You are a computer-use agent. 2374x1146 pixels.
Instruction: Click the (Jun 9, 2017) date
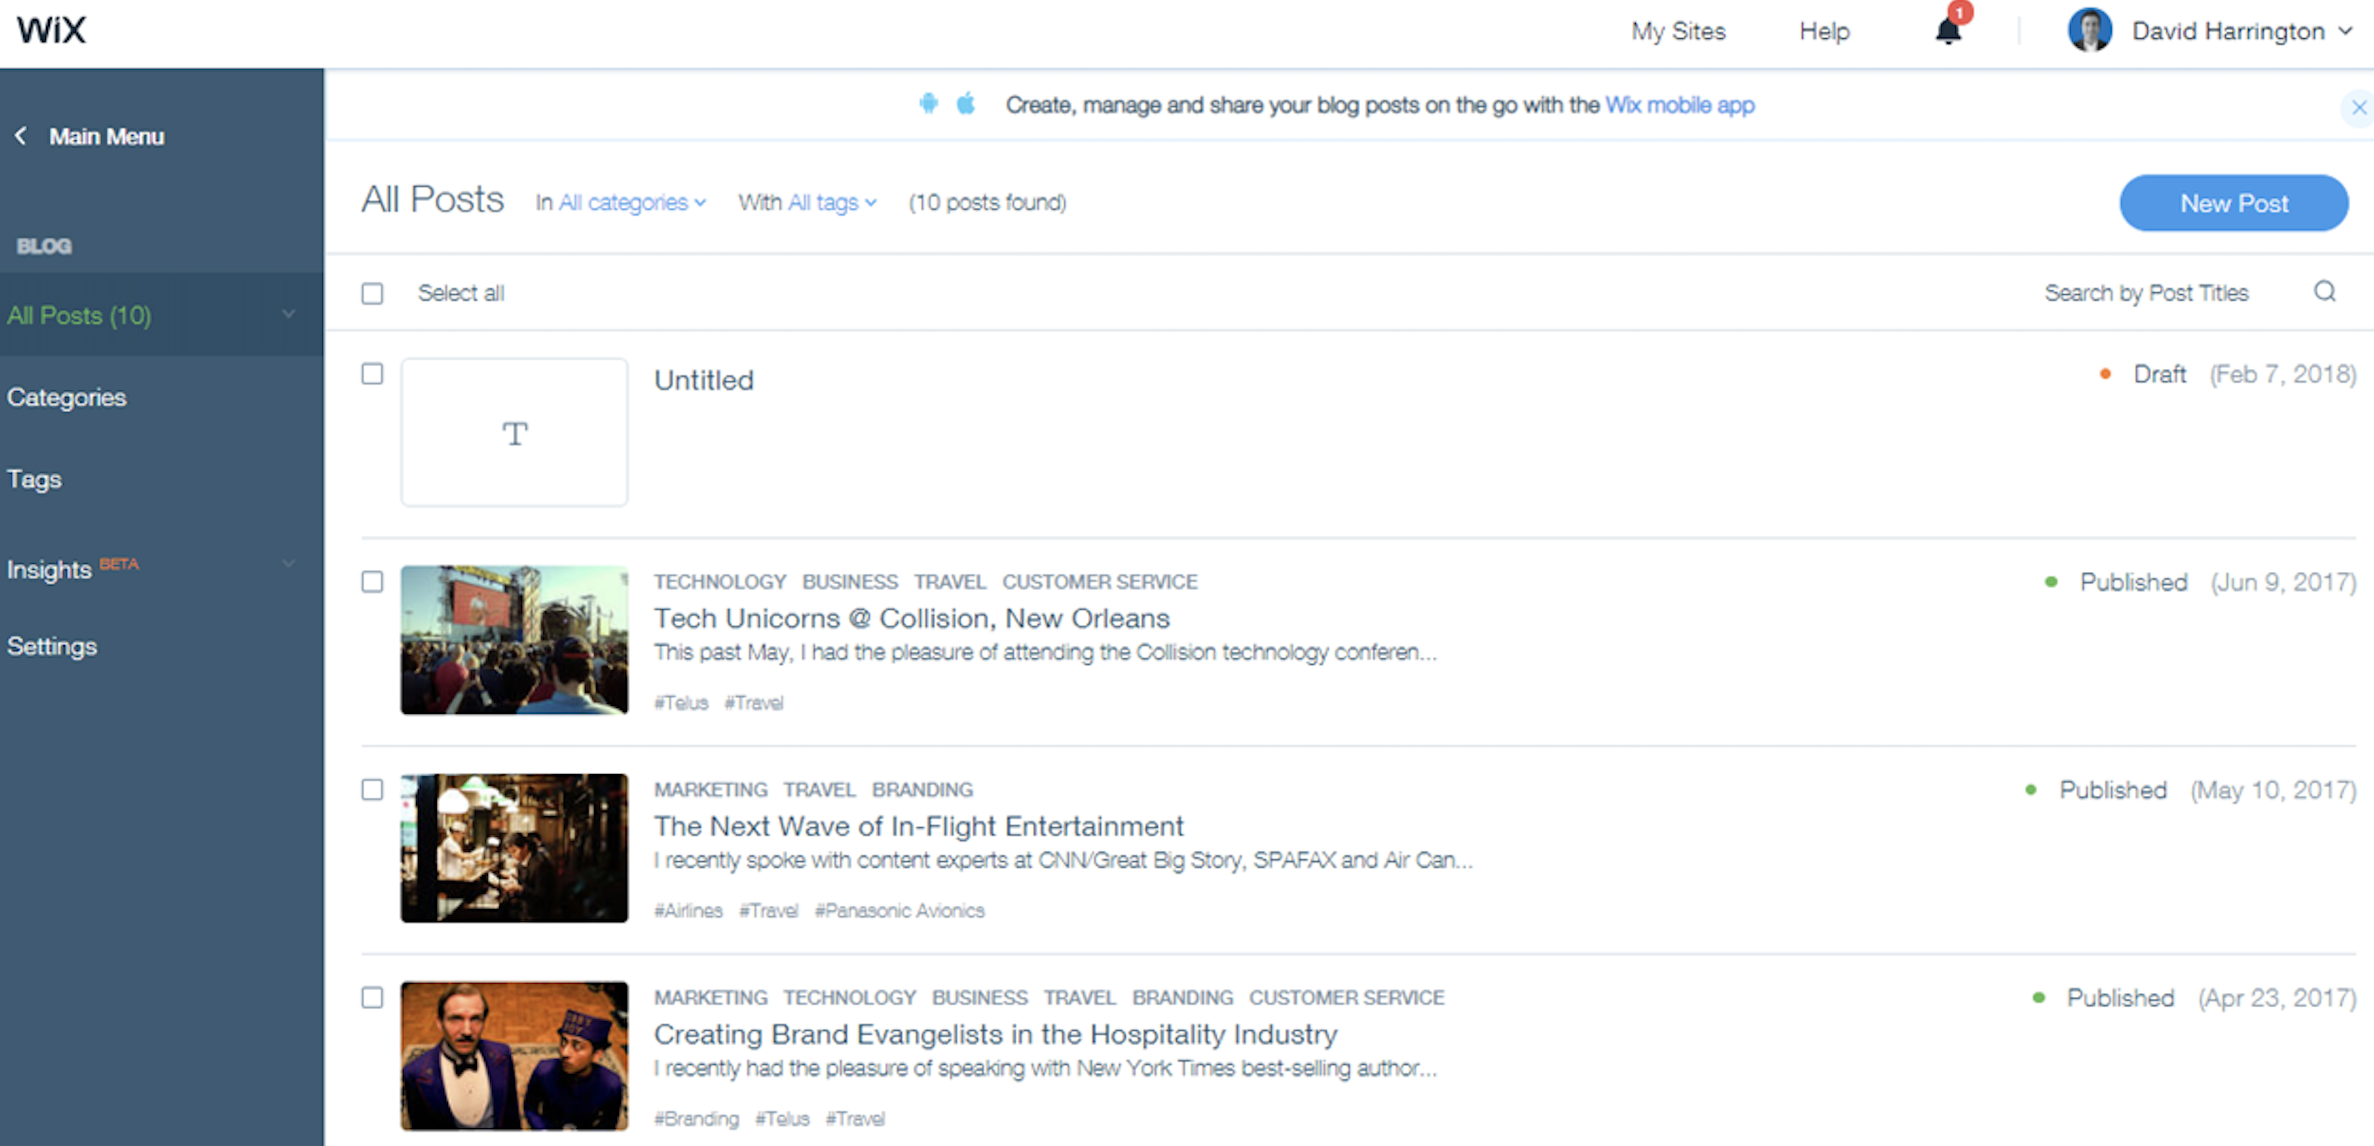(x=2283, y=582)
